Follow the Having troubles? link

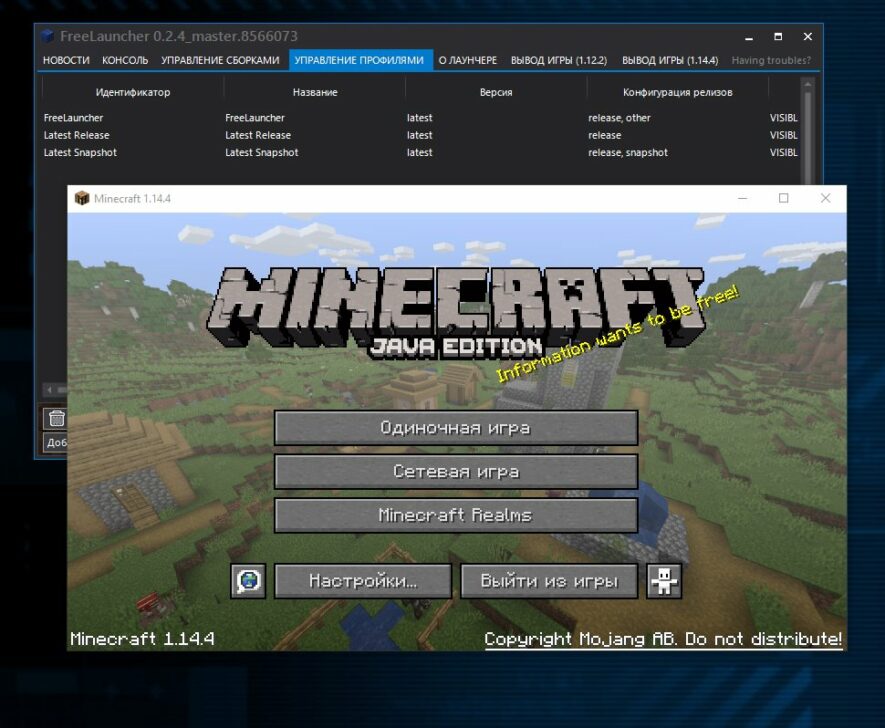(771, 61)
